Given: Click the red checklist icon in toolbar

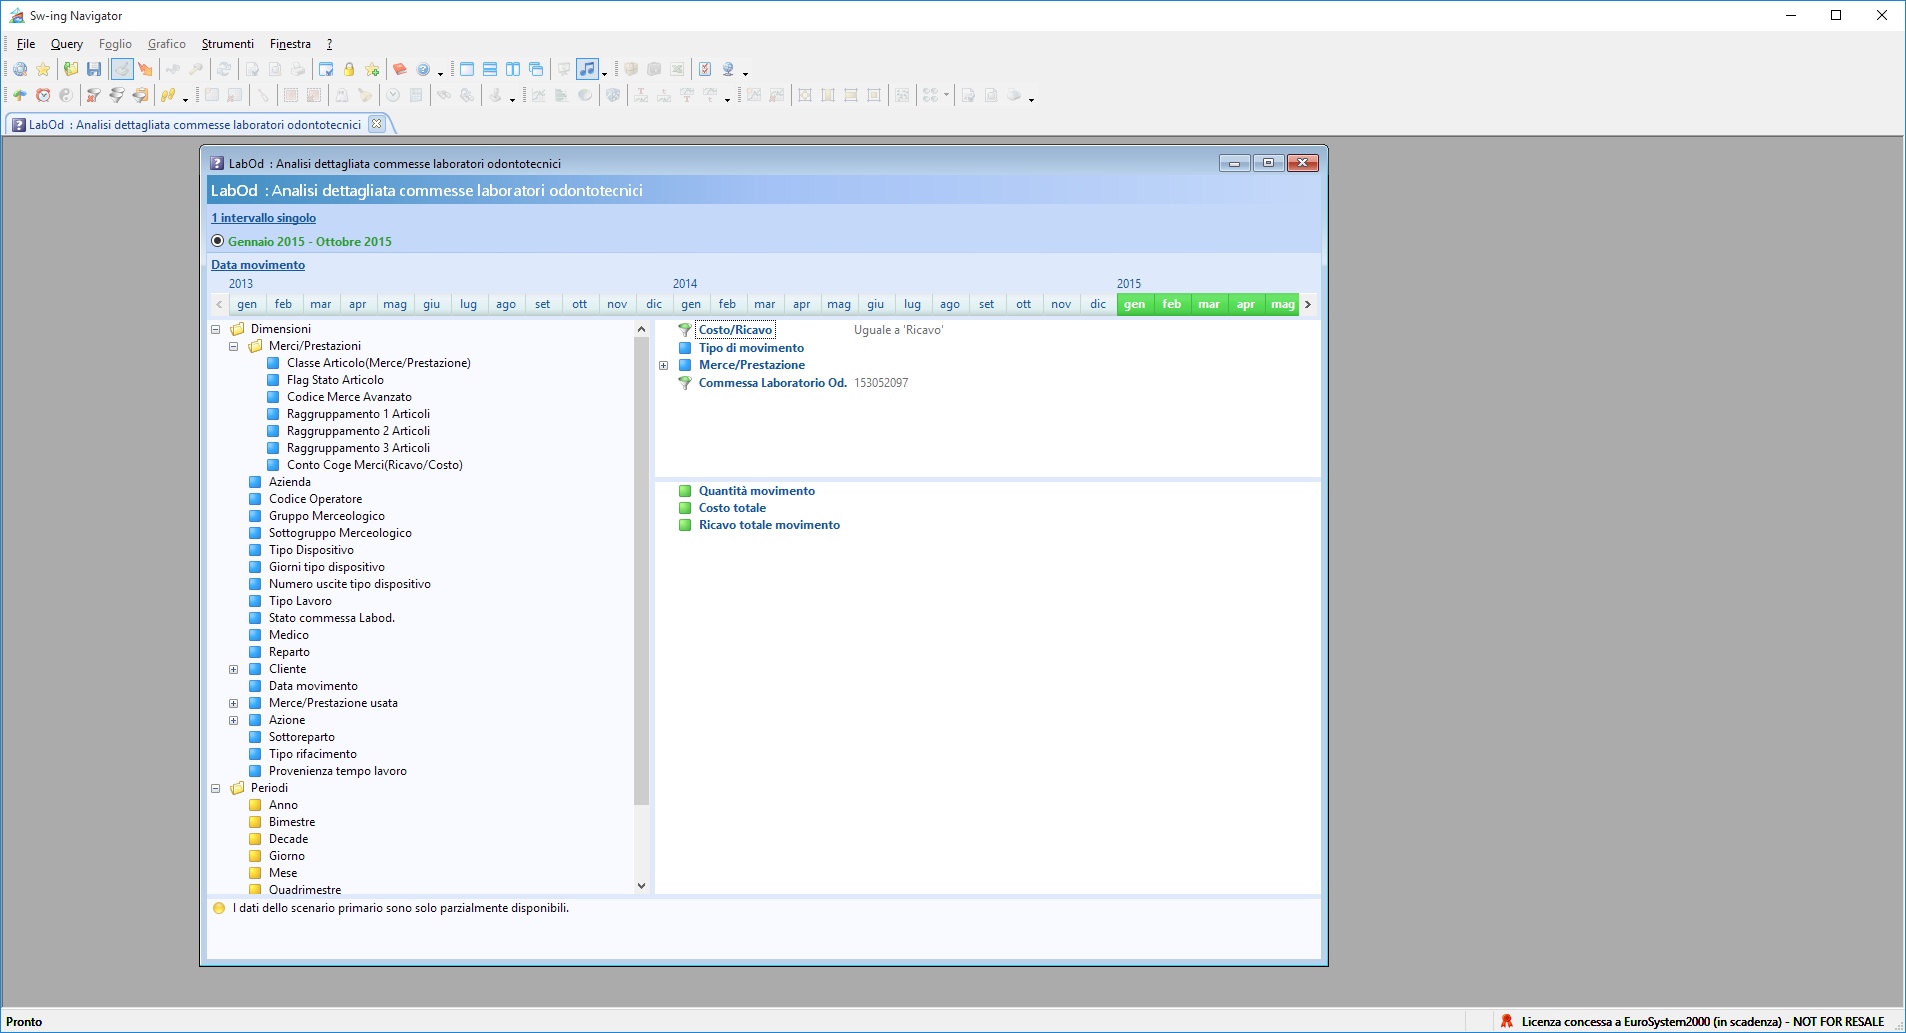Looking at the screenshot, I should click(x=705, y=69).
